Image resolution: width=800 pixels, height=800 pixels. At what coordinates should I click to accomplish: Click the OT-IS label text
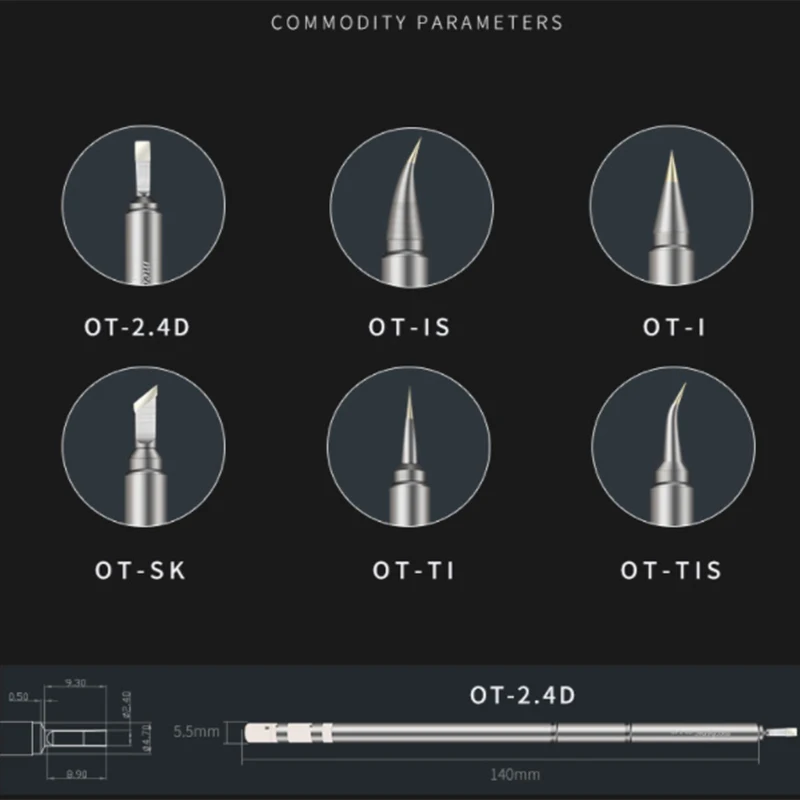(x=410, y=327)
